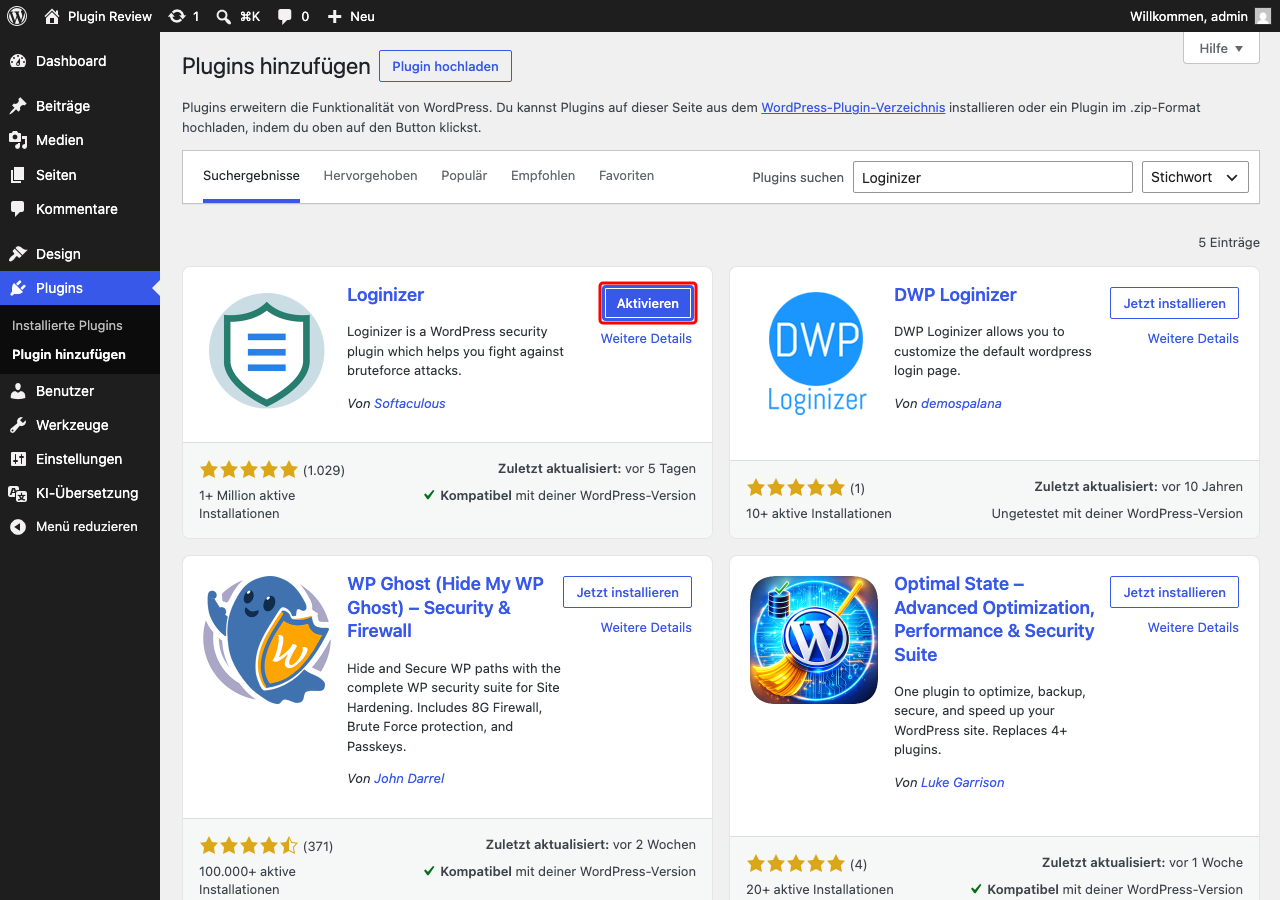Click the plus Neu icon
Viewport: 1280px width, 900px height.
coord(335,16)
